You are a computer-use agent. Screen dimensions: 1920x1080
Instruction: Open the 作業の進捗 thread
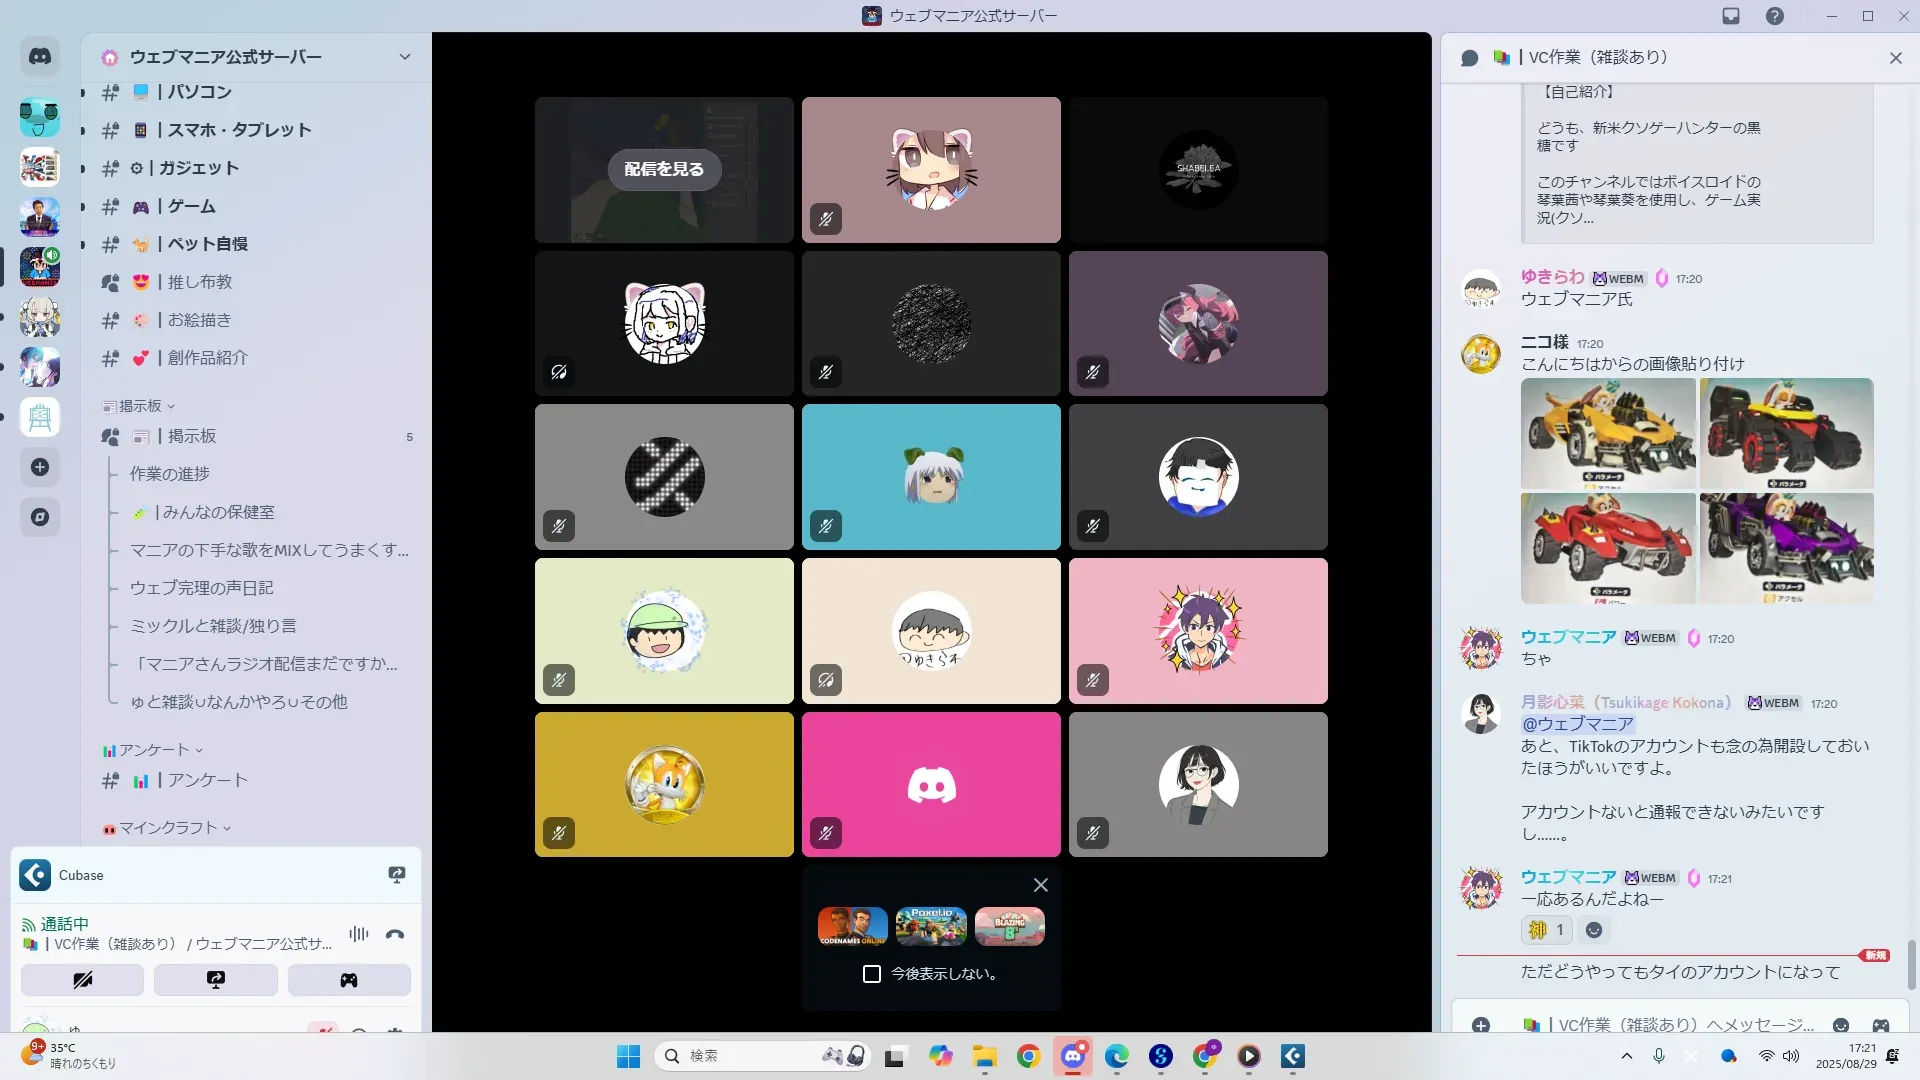click(x=170, y=474)
